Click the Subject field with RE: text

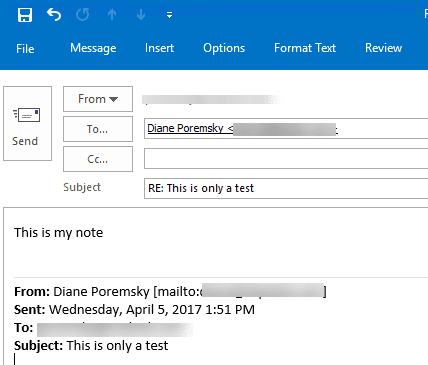286,189
